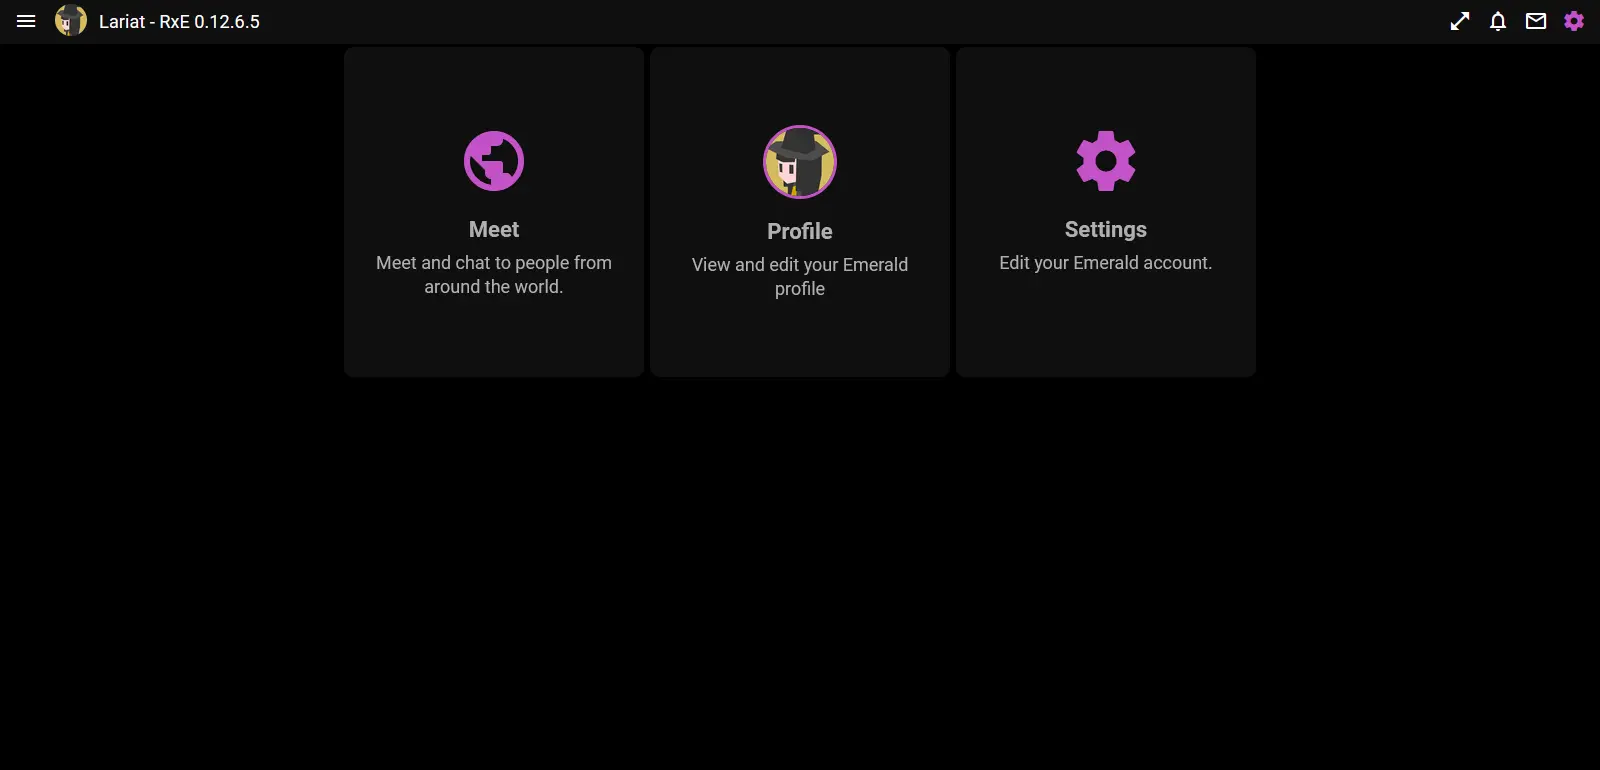Click the Profile avatar picture
The image size is (1600, 770).
pyautogui.click(x=800, y=162)
